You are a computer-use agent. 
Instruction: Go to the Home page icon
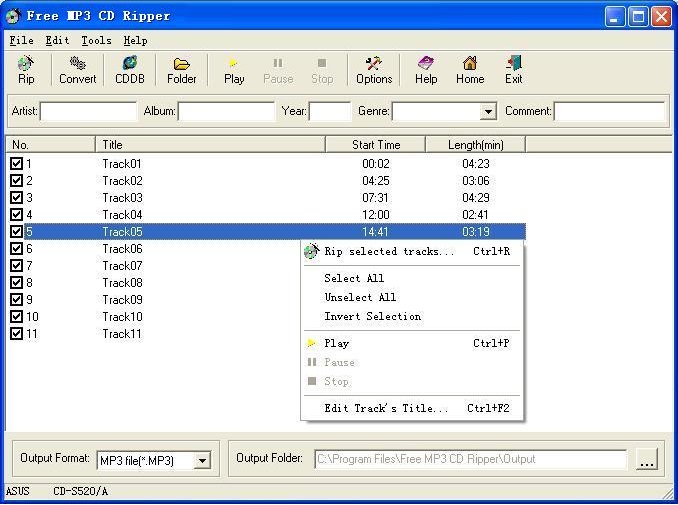pyautogui.click(x=470, y=69)
